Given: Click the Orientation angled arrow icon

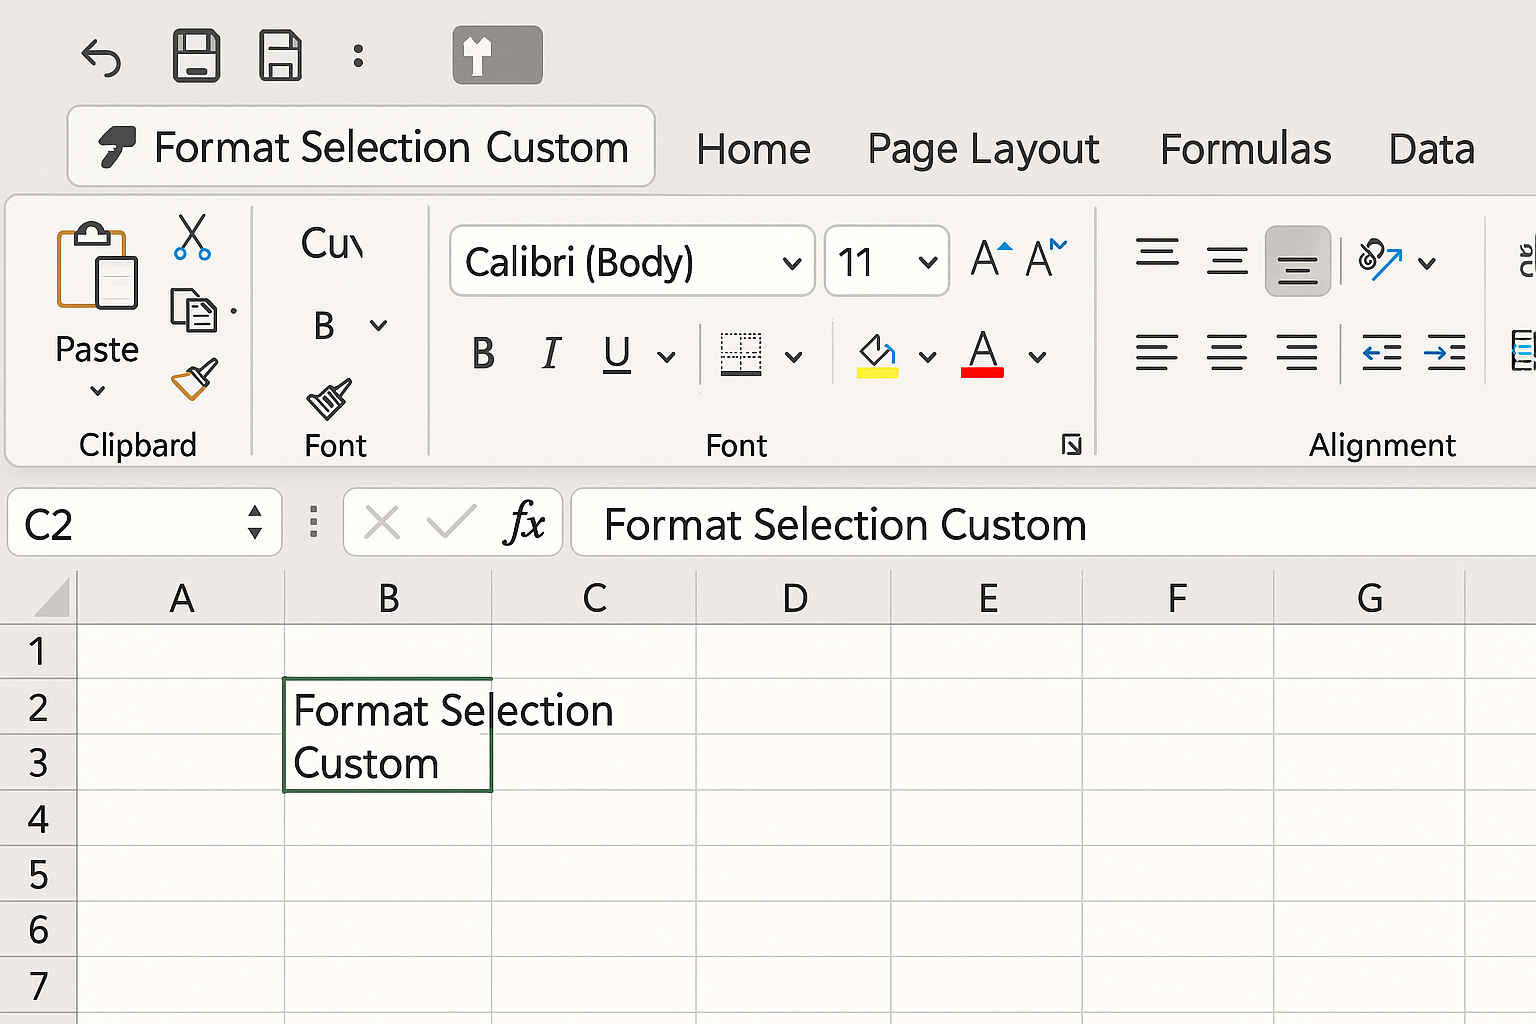Looking at the screenshot, I should coord(1380,259).
